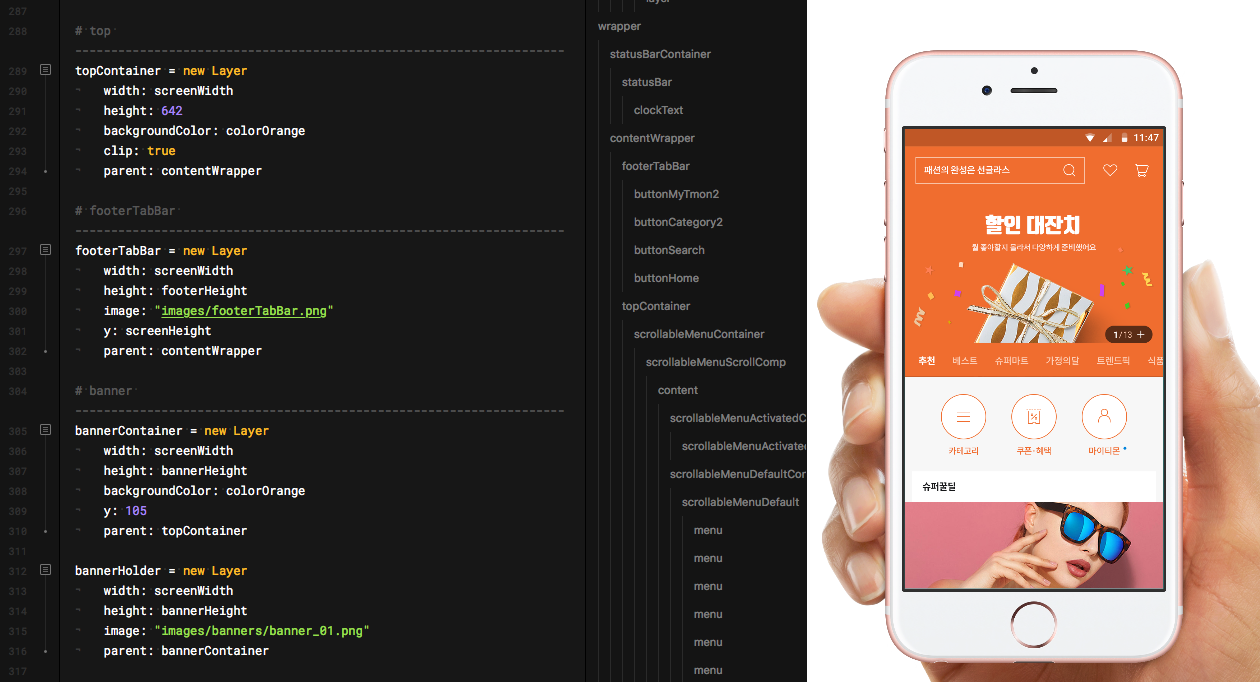This screenshot has width=1260, height=682.
Task: Tap the search magnifier icon in phone preview
Action: click(x=1069, y=171)
